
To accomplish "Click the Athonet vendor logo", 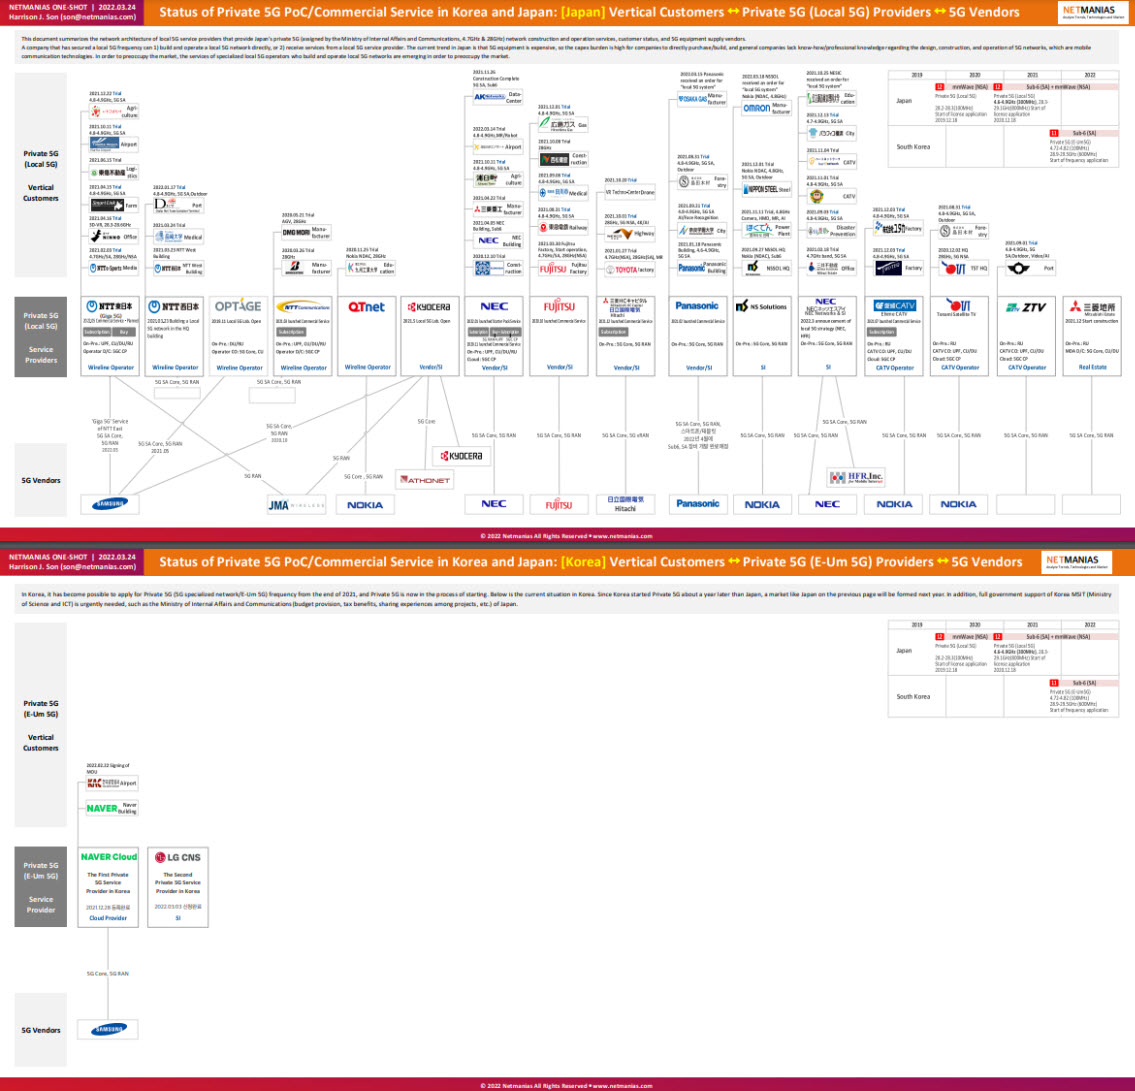I will pyautogui.click(x=426, y=480).
